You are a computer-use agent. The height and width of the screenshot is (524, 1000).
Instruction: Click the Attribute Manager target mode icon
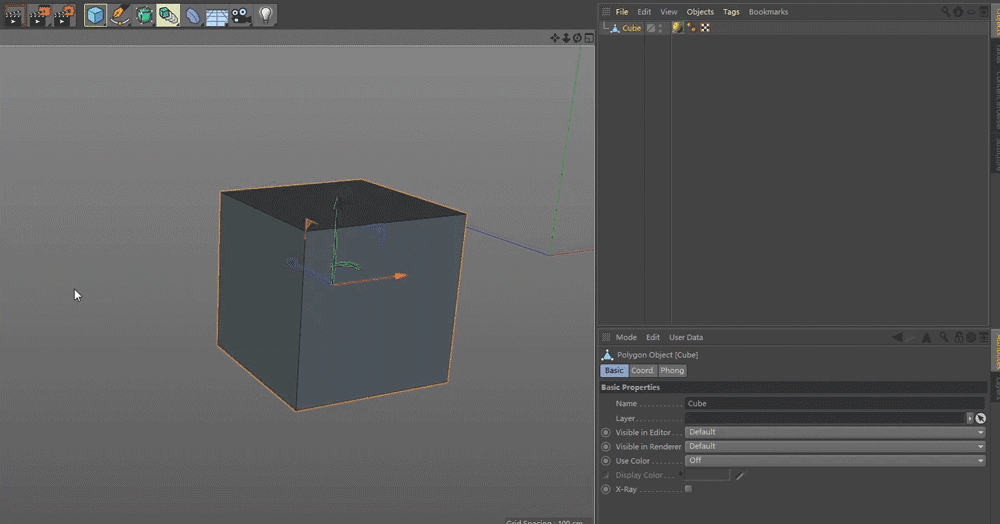[x=971, y=337]
